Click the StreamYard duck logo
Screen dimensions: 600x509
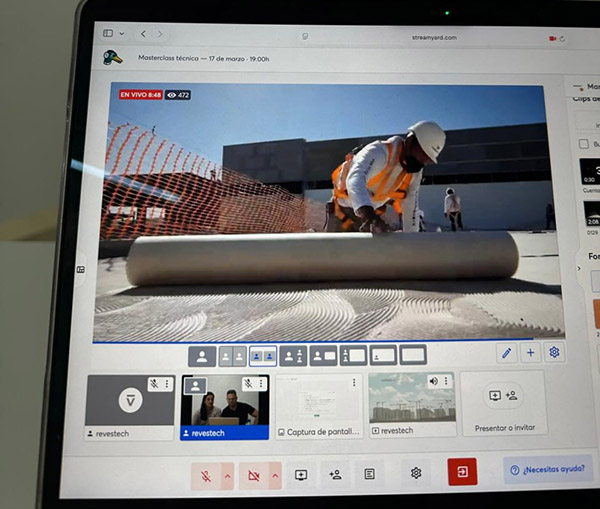click(112, 57)
